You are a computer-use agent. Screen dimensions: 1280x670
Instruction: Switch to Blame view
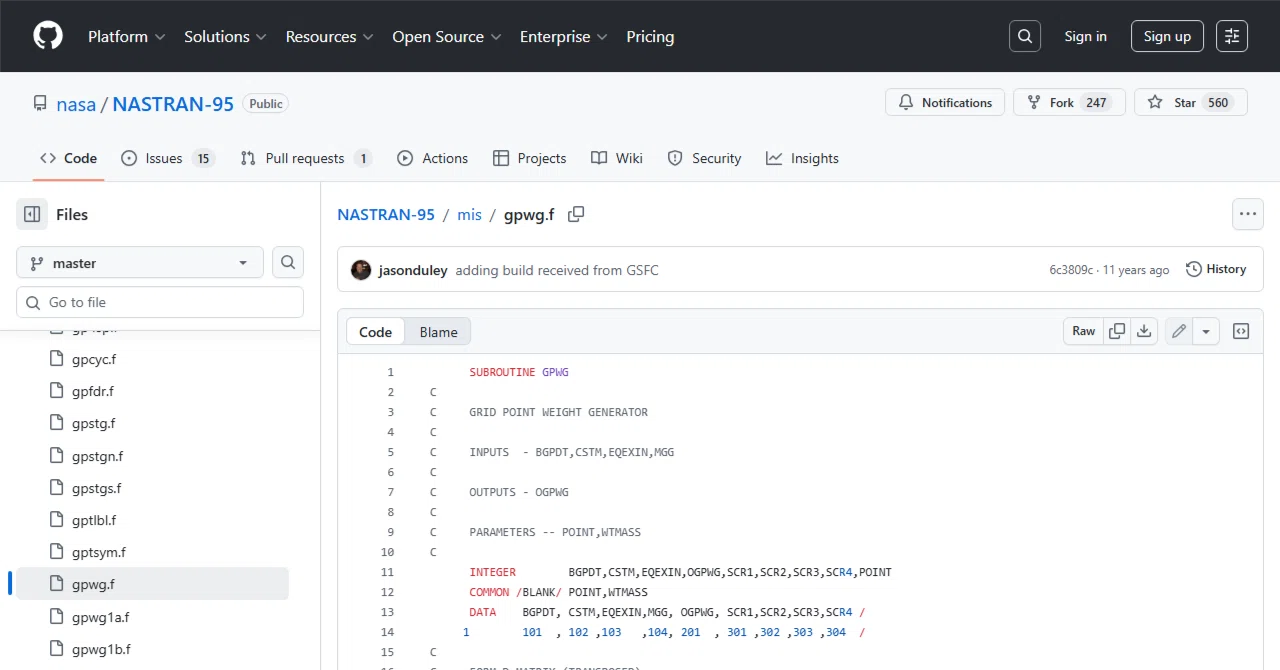[438, 332]
